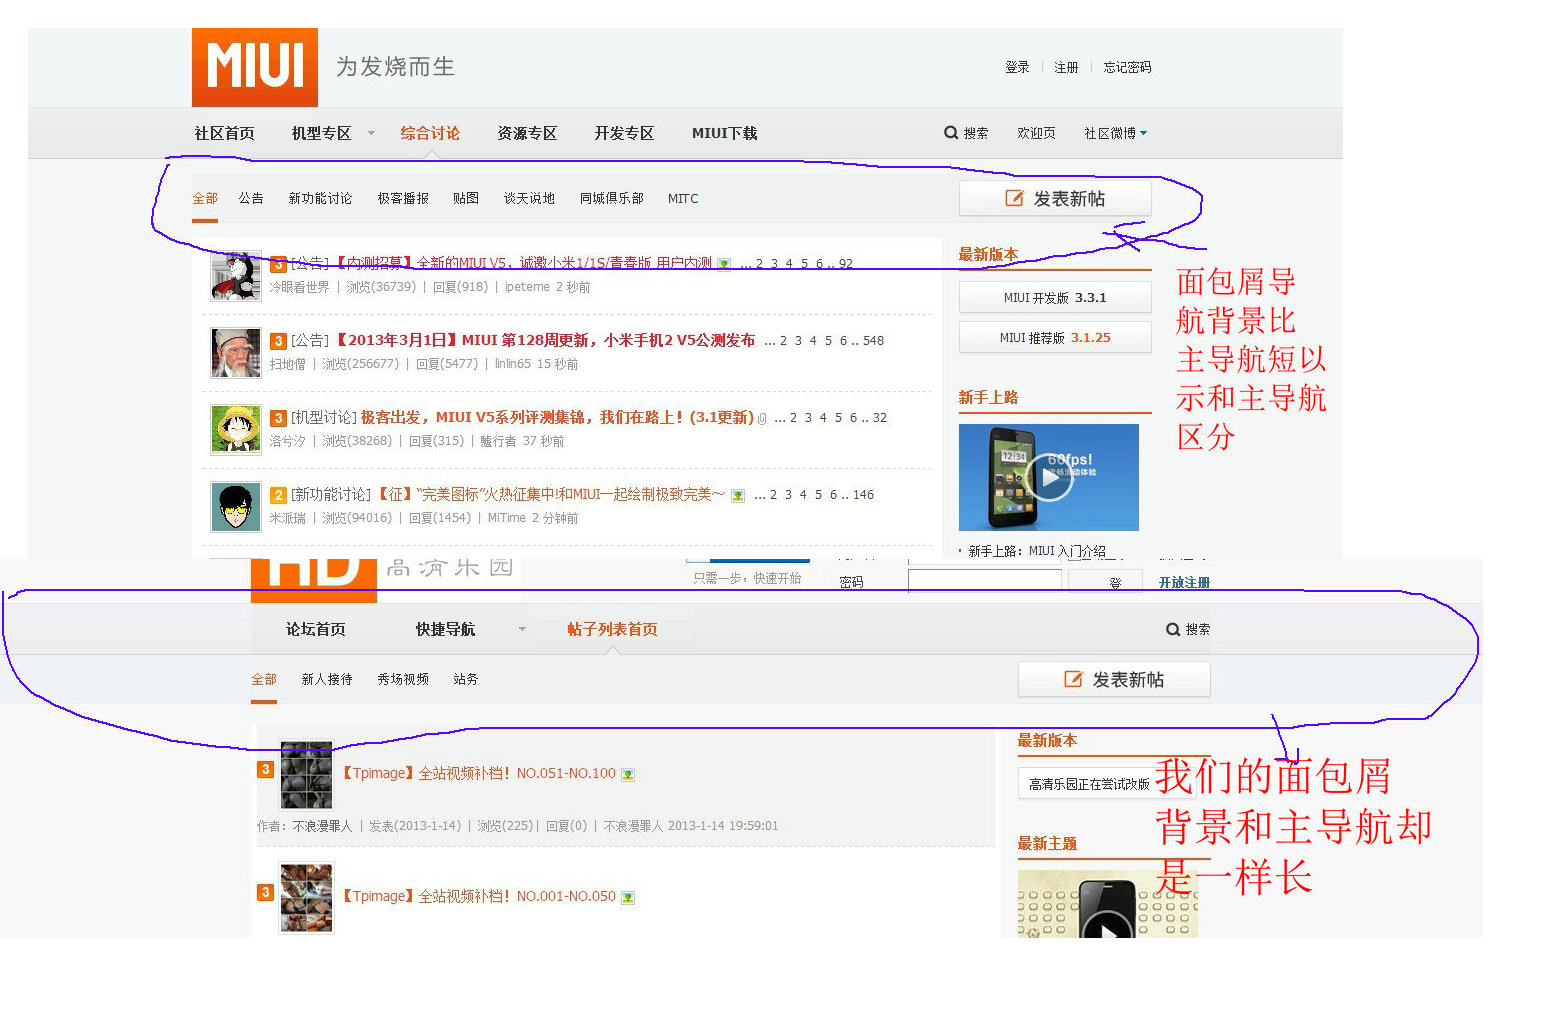Viewport: 1551px width, 1019px height.
Task: Click the 忘记密码 link
Action: [1126, 66]
